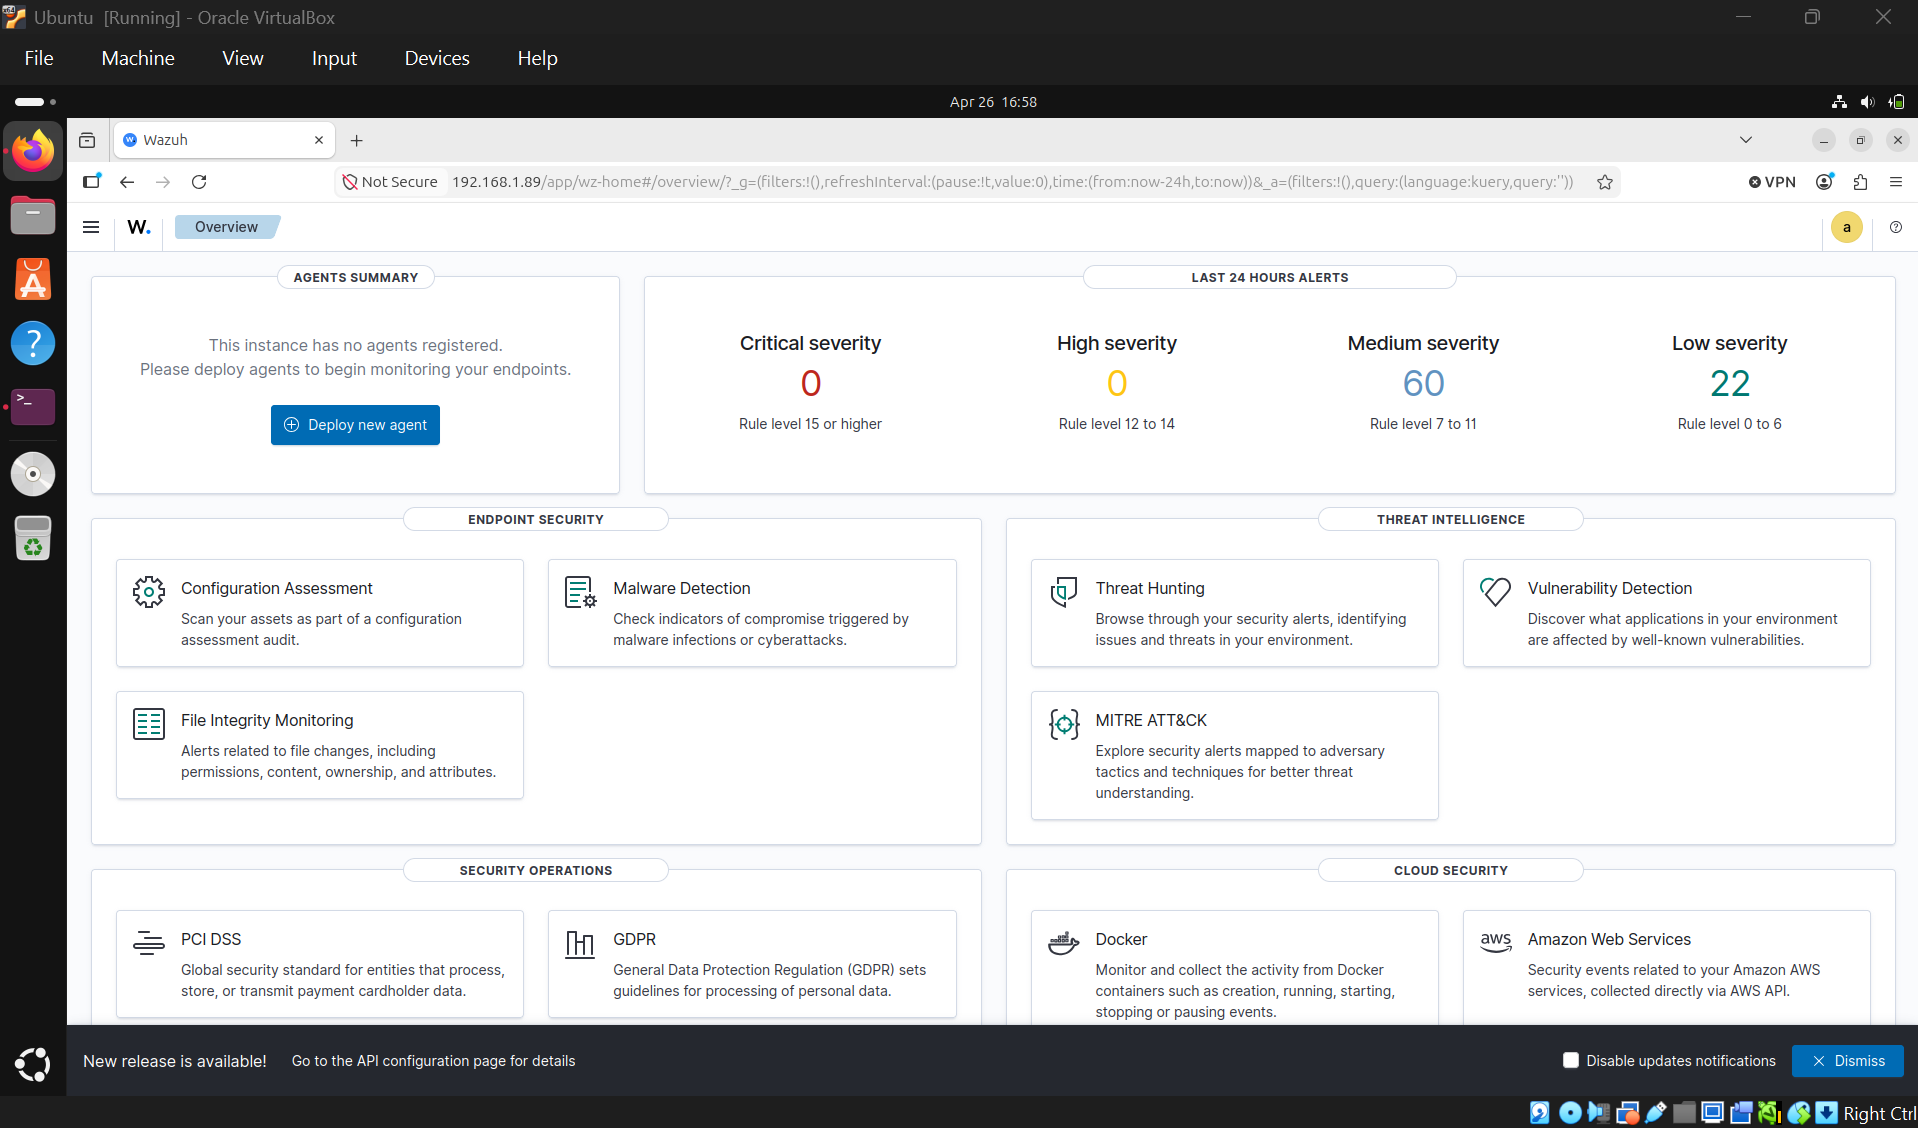Open the Input menu
Image resolution: width=1918 pixels, height=1128 pixels.
pos(334,58)
